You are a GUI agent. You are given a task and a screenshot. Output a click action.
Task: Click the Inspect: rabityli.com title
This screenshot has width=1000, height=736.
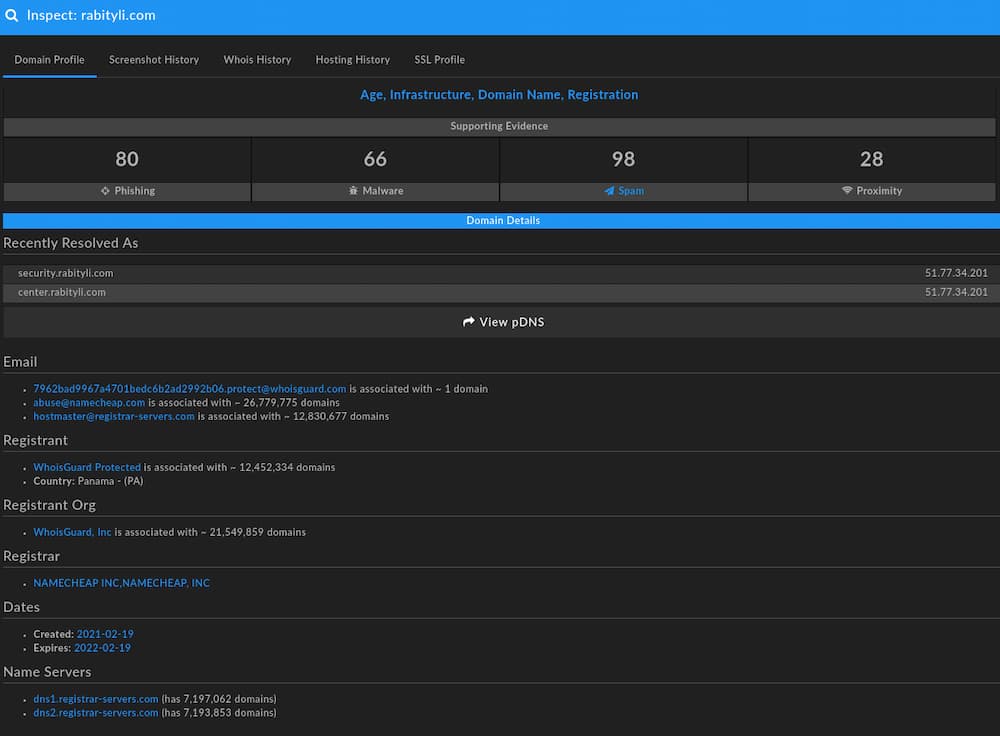pyautogui.click(x=91, y=15)
